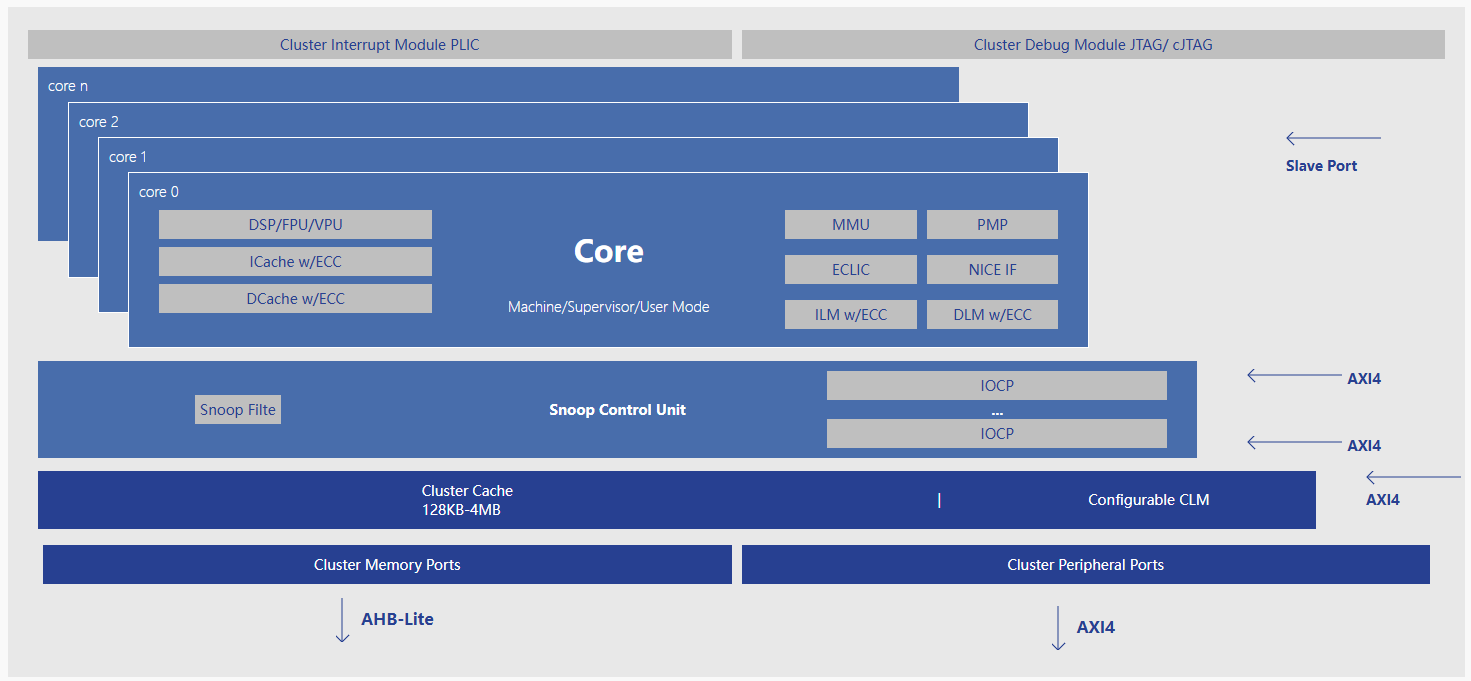The width and height of the screenshot is (1471, 681).
Task: Click the Cluster Peripheral Ports bar
Action: click(x=1085, y=564)
